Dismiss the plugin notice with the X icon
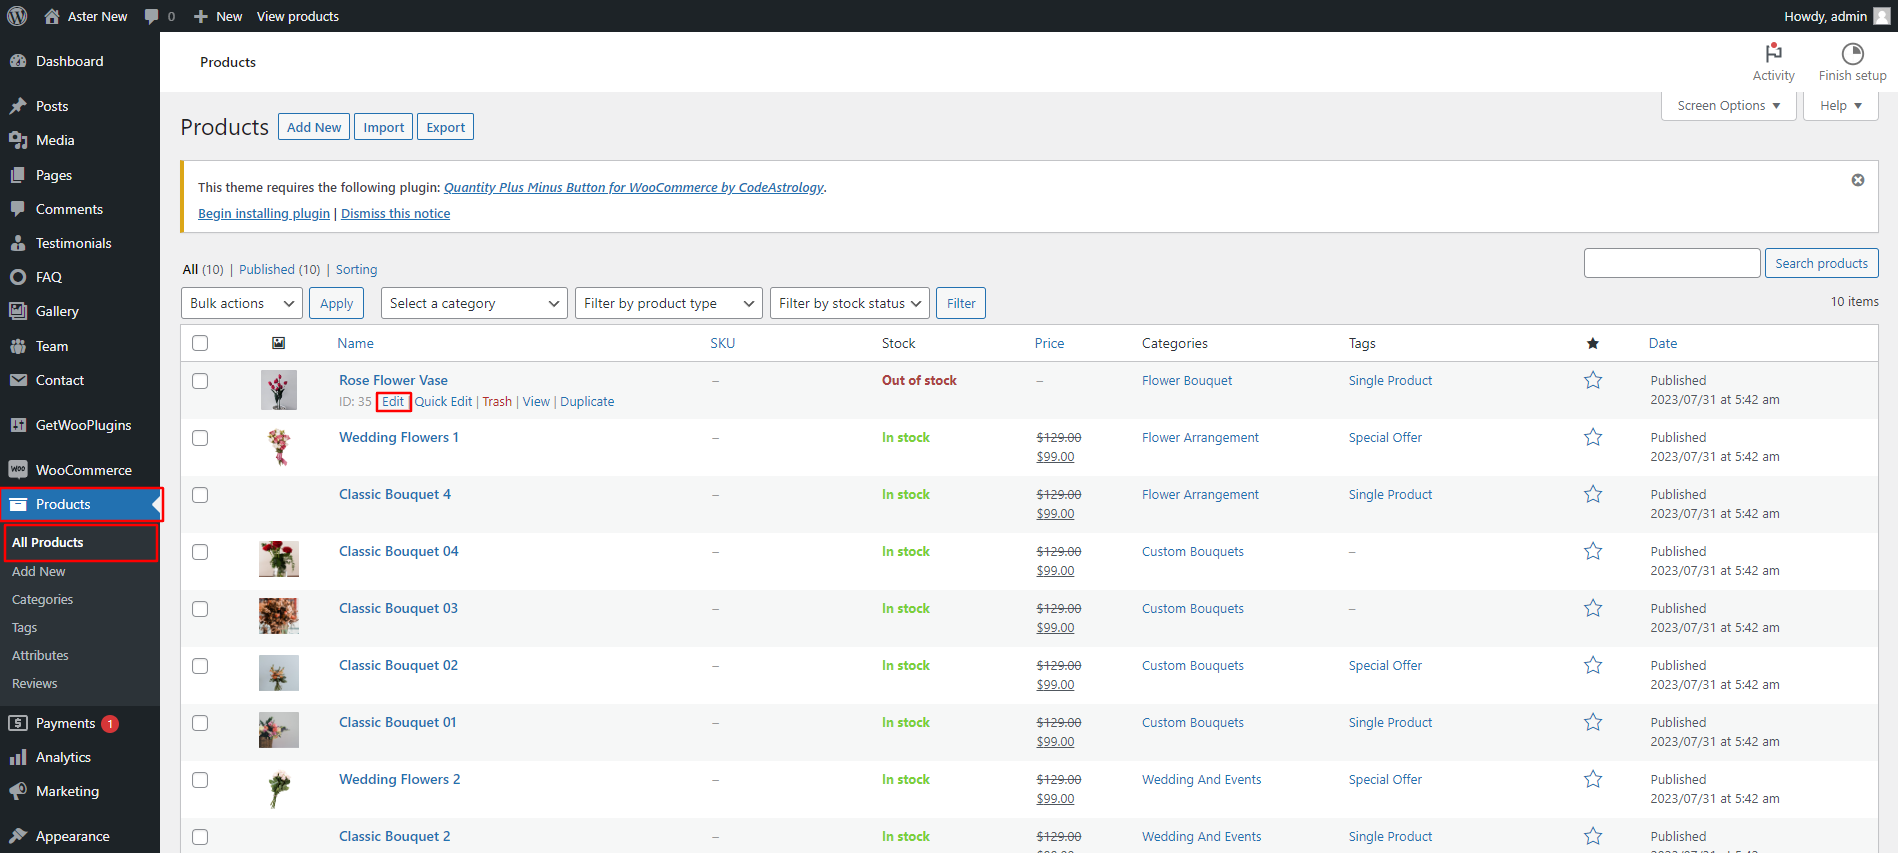 [1857, 180]
